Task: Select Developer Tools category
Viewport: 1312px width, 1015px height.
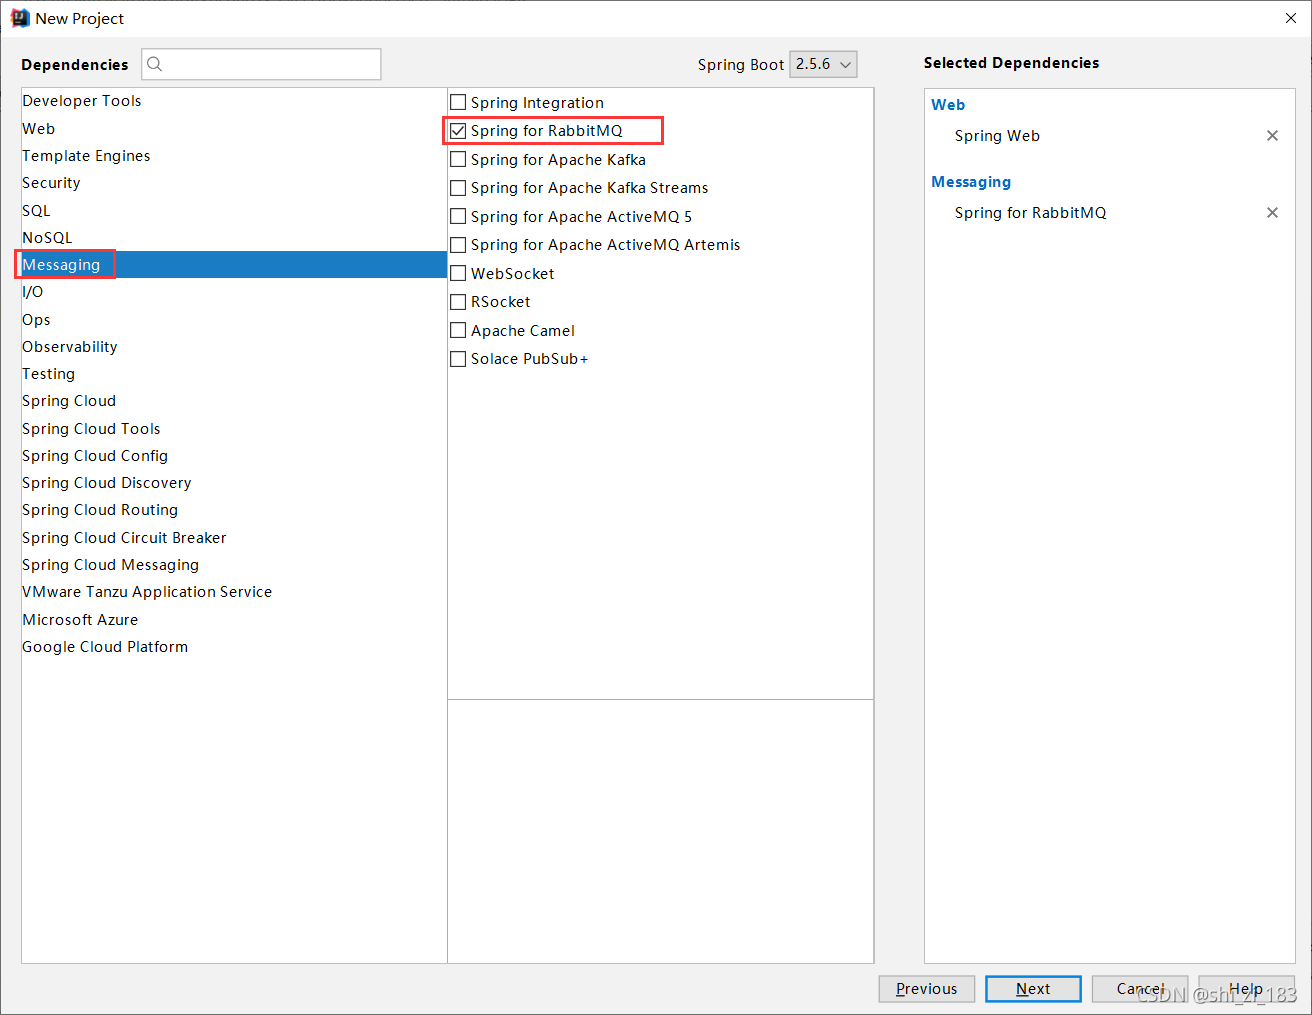Action: (x=234, y=101)
